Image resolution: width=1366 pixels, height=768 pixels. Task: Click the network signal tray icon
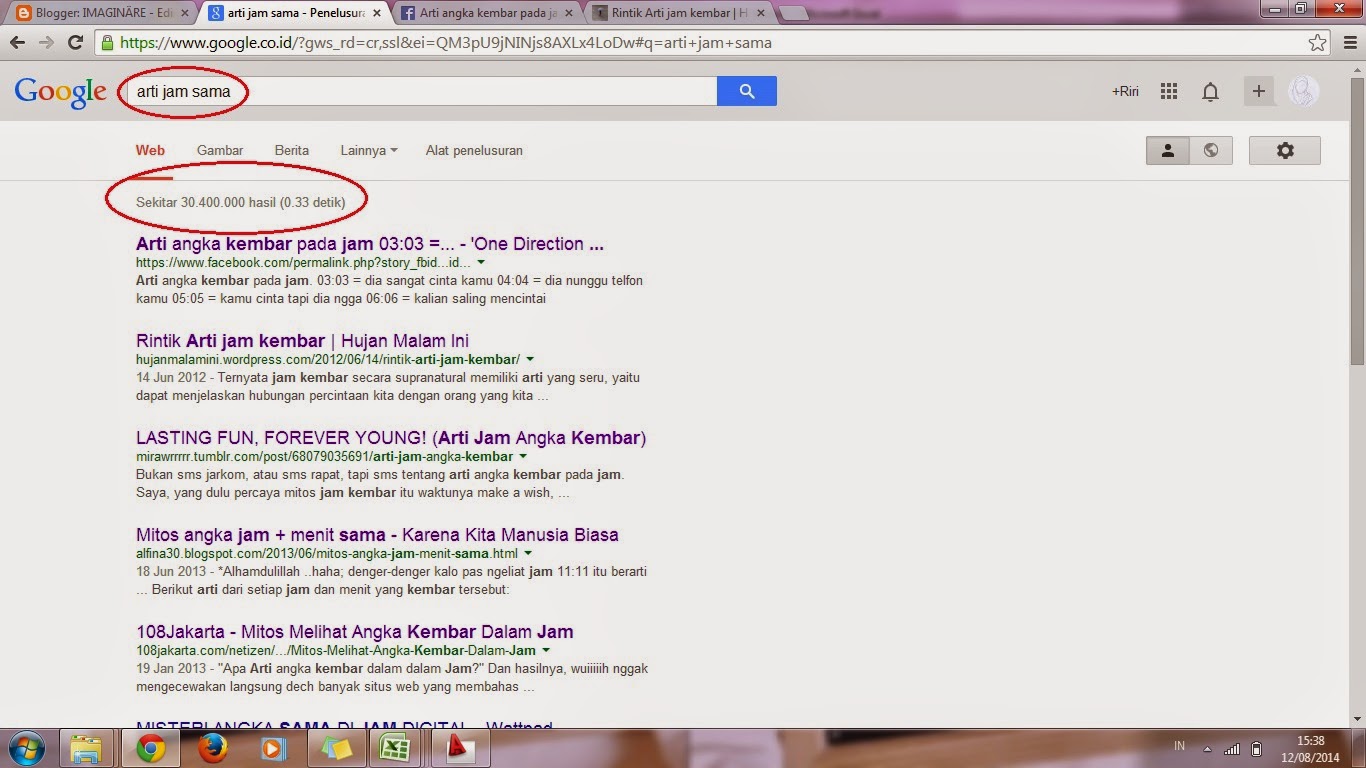[x=1233, y=748]
